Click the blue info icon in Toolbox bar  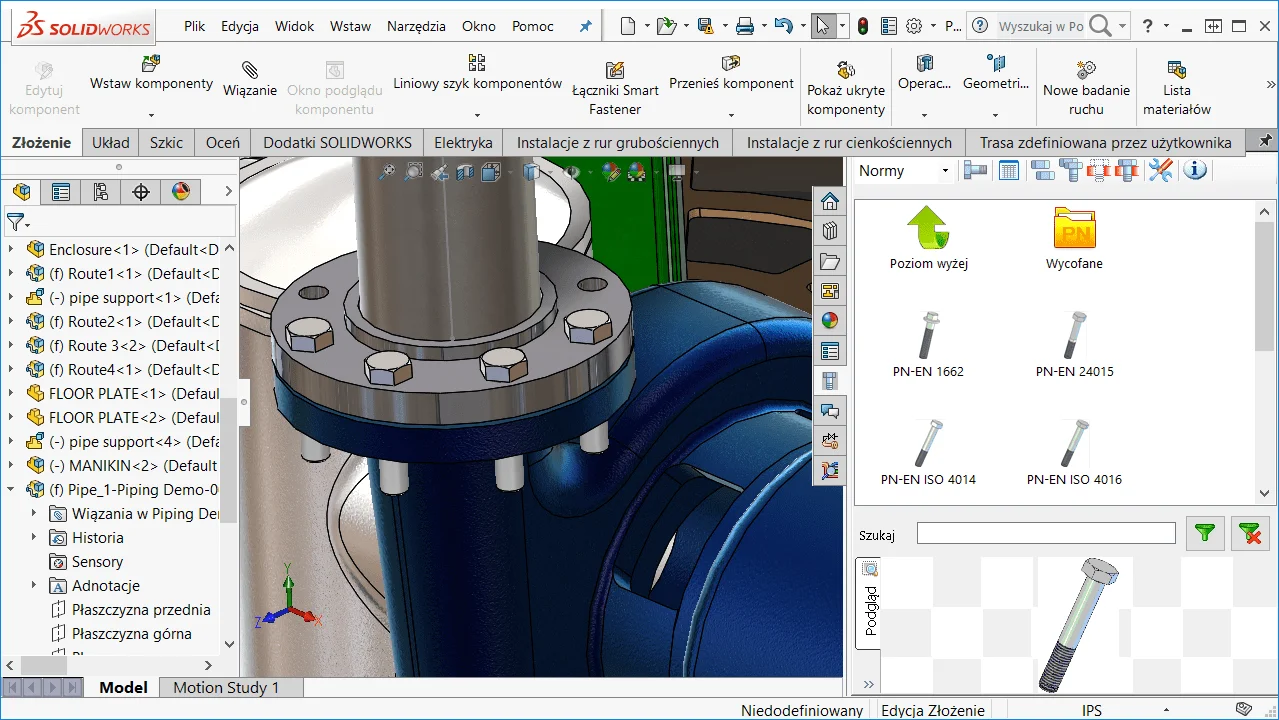point(1195,170)
